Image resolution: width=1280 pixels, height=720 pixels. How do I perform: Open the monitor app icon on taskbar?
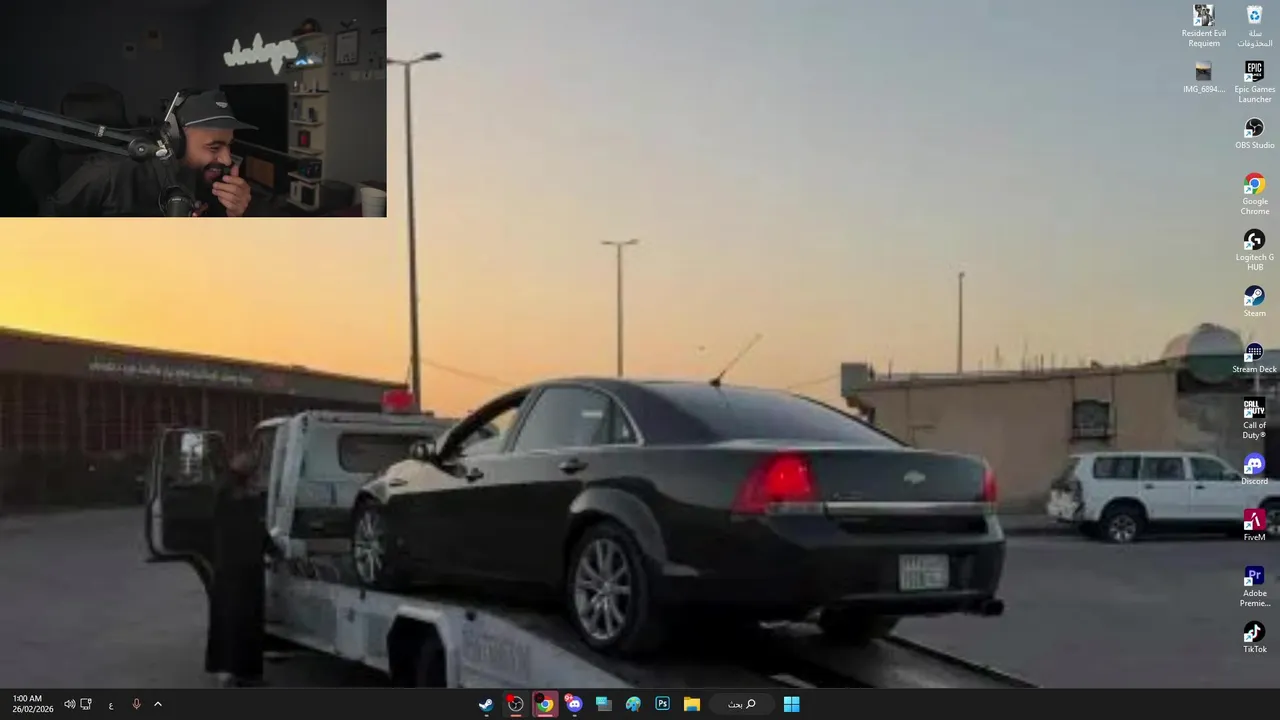click(603, 704)
